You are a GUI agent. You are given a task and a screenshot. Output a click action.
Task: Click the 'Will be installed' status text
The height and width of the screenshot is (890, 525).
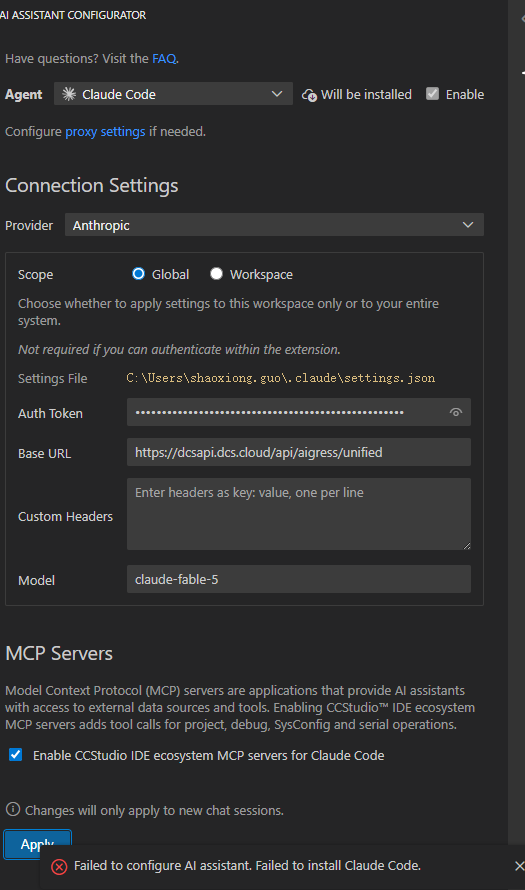click(366, 95)
